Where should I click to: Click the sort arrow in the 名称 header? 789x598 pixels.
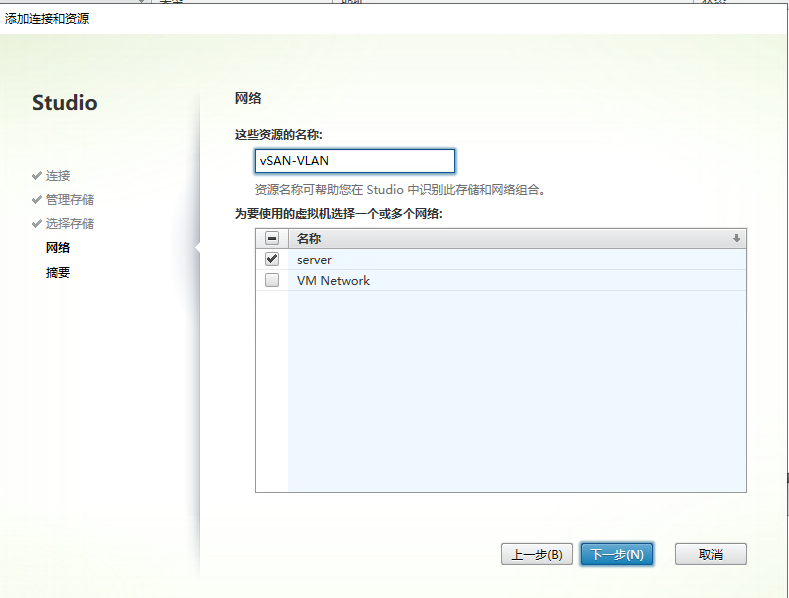click(736, 239)
